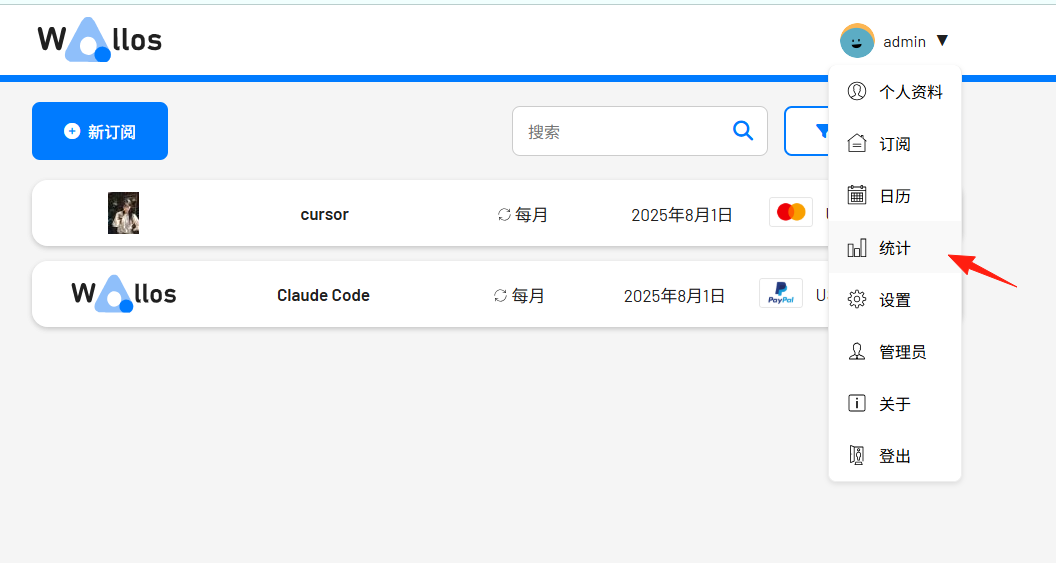Click the house icon next to 订阅
The height and width of the screenshot is (563, 1056).
(x=857, y=143)
